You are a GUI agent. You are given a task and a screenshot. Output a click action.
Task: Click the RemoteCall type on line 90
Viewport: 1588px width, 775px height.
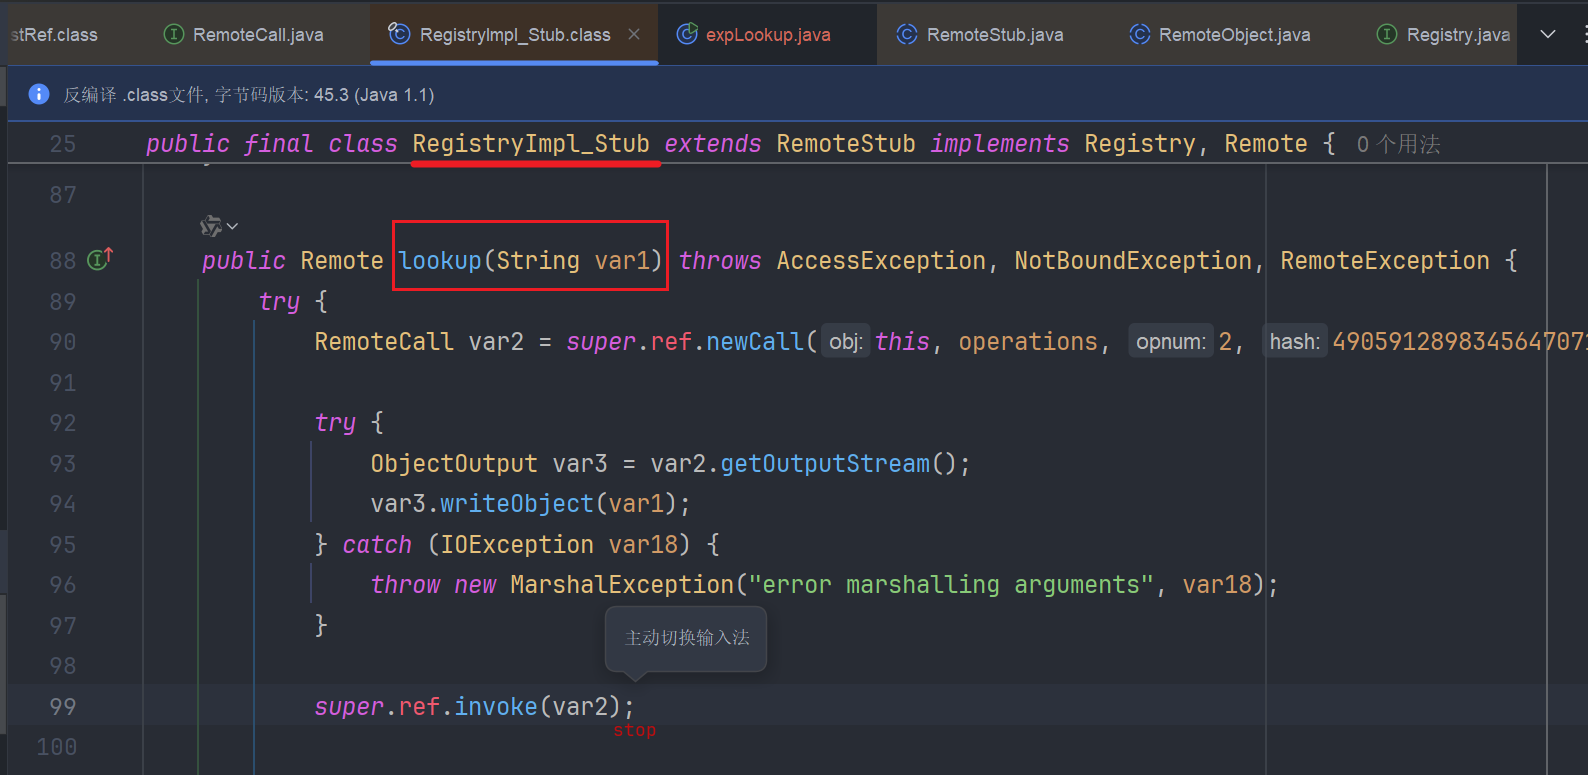[x=384, y=342]
